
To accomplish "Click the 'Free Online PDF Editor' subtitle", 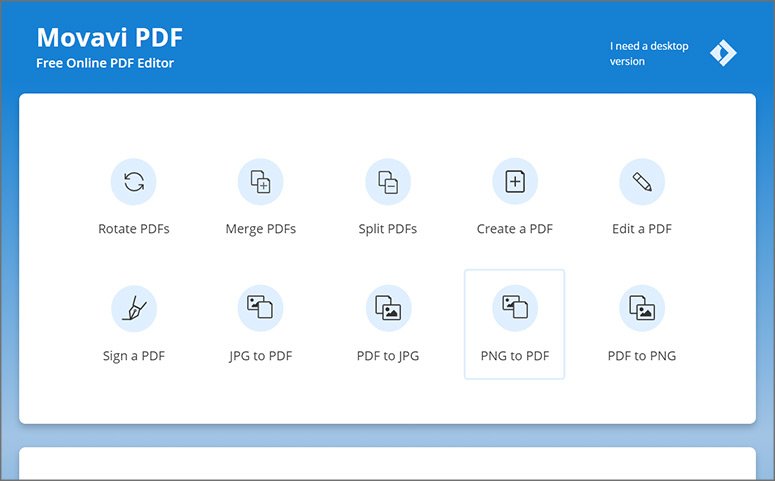I will coord(105,63).
